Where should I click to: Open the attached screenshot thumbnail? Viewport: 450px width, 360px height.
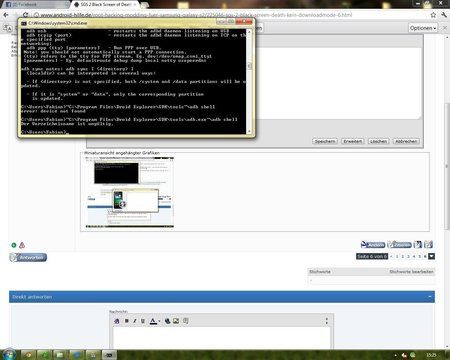130,193
